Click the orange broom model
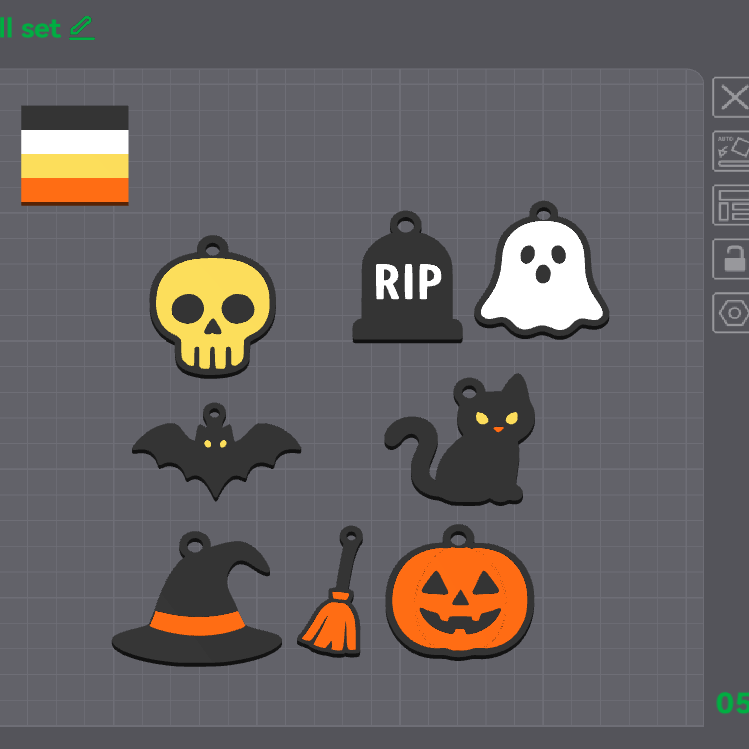The width and height of the screenshot is (749, 749). click(331, 620)
